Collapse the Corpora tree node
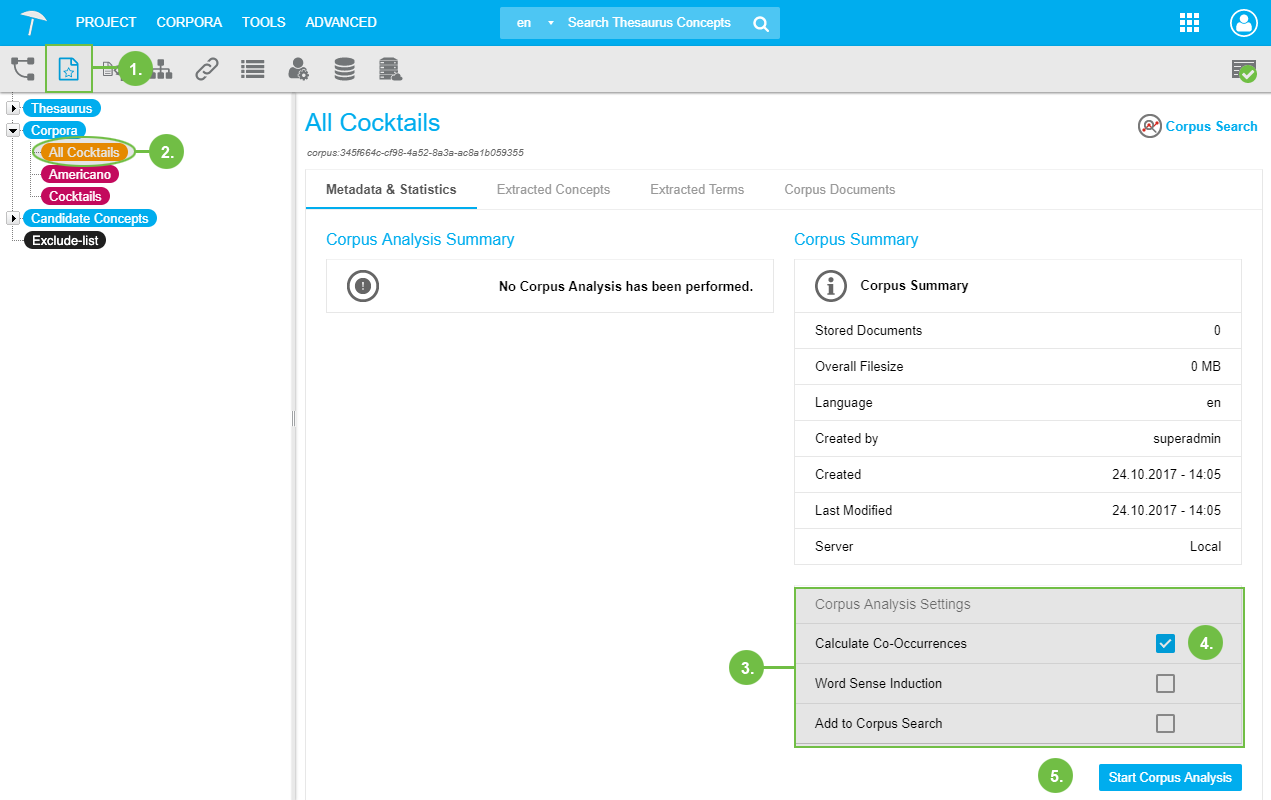 (13, 130)
